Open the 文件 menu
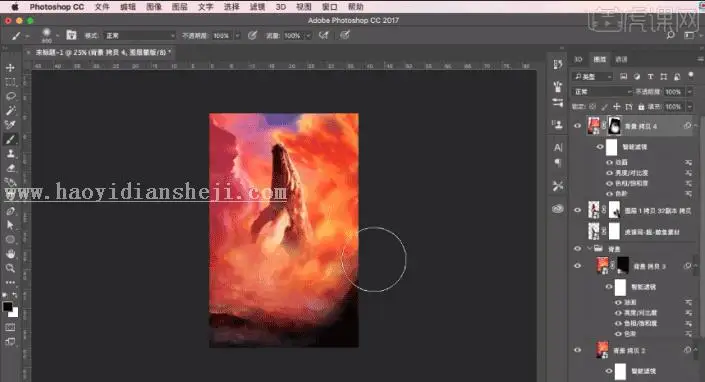Image resolution: width=705 pixels, height=382 pixels. point(102,7)
